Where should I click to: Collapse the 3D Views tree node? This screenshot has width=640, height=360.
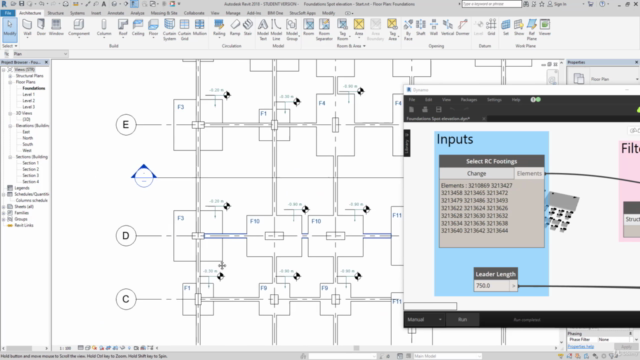coord(10,113)
